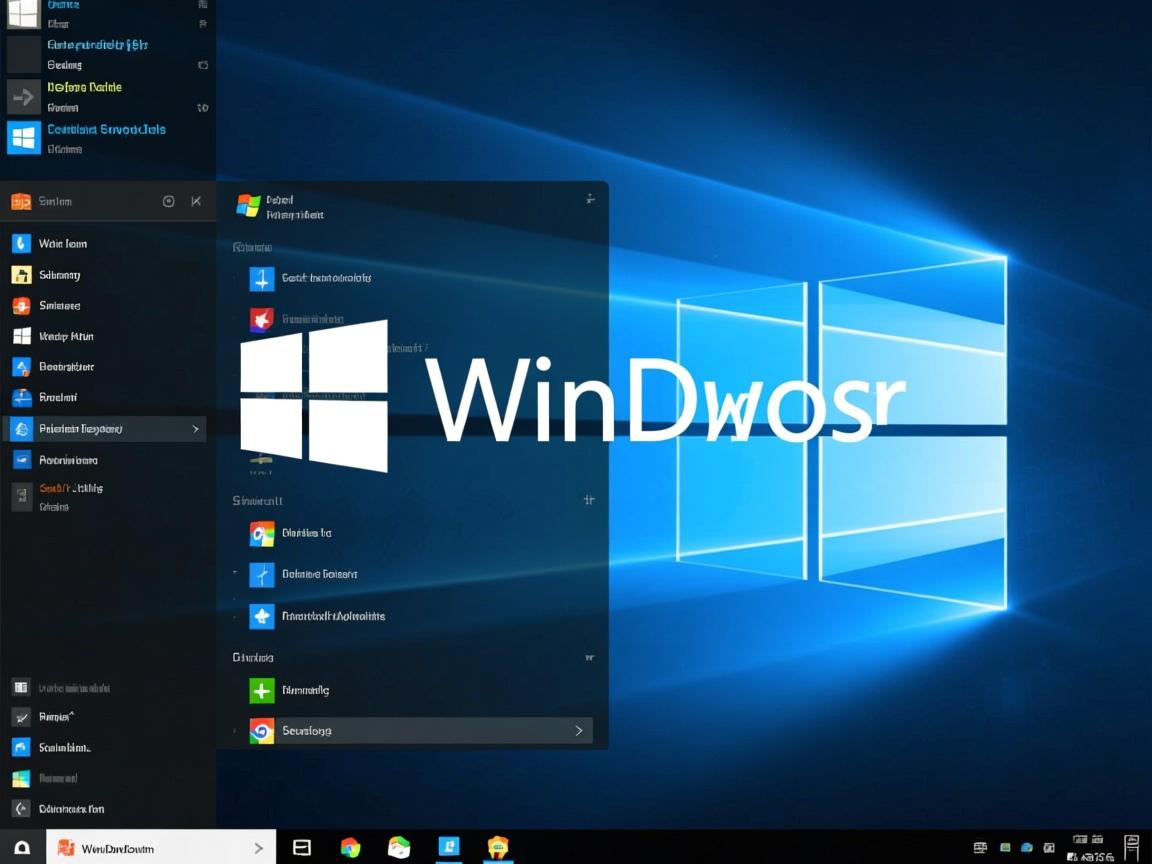Viewport: 1152px width, 864px height.
Task: Click the blue code app icon on the taskbar
Action: [x=449, y=847]
